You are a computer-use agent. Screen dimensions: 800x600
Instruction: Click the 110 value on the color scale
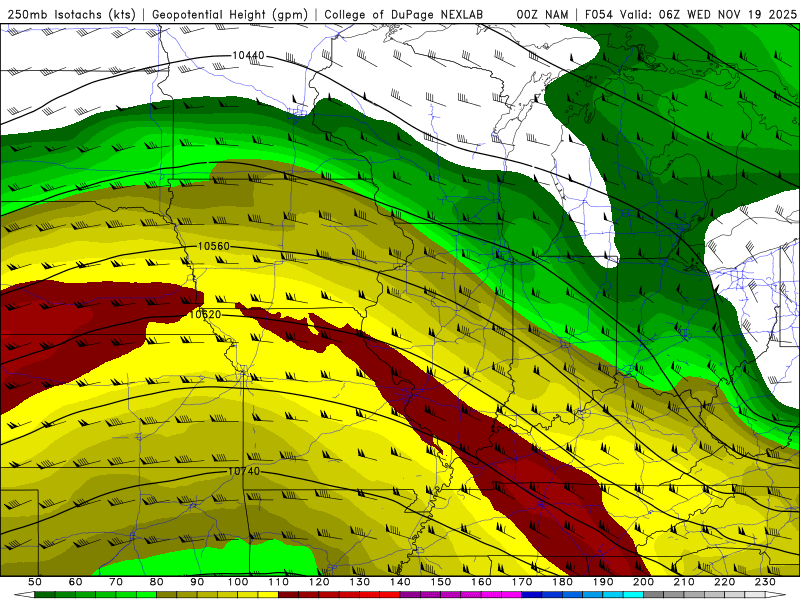(x=279, y=582)
